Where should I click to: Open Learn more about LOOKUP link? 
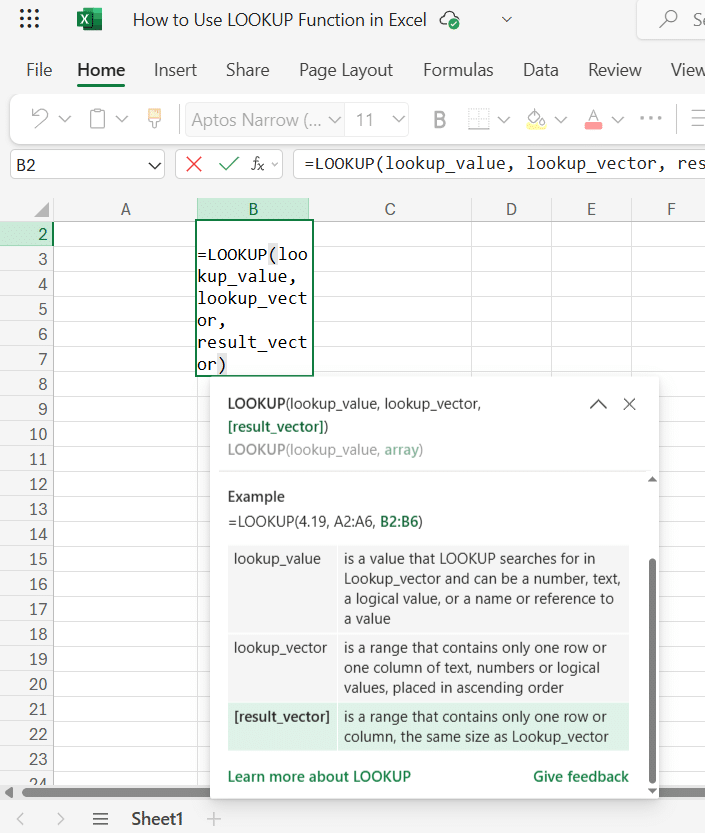point(319,777)
